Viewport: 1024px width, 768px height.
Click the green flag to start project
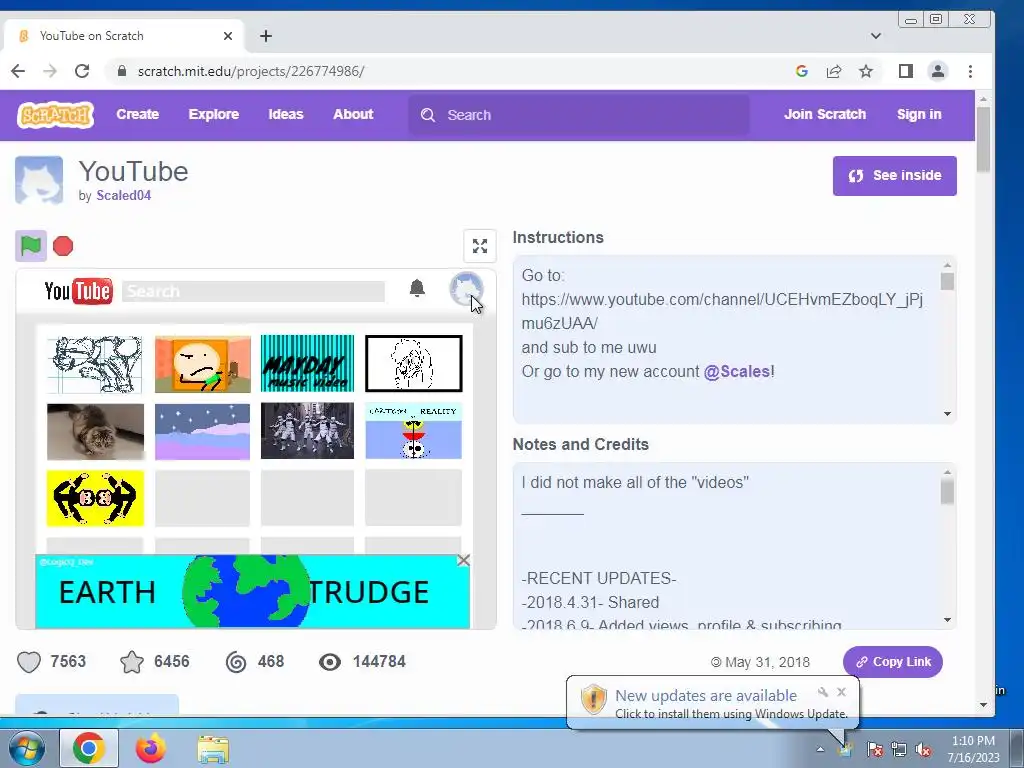click(31, 246)
